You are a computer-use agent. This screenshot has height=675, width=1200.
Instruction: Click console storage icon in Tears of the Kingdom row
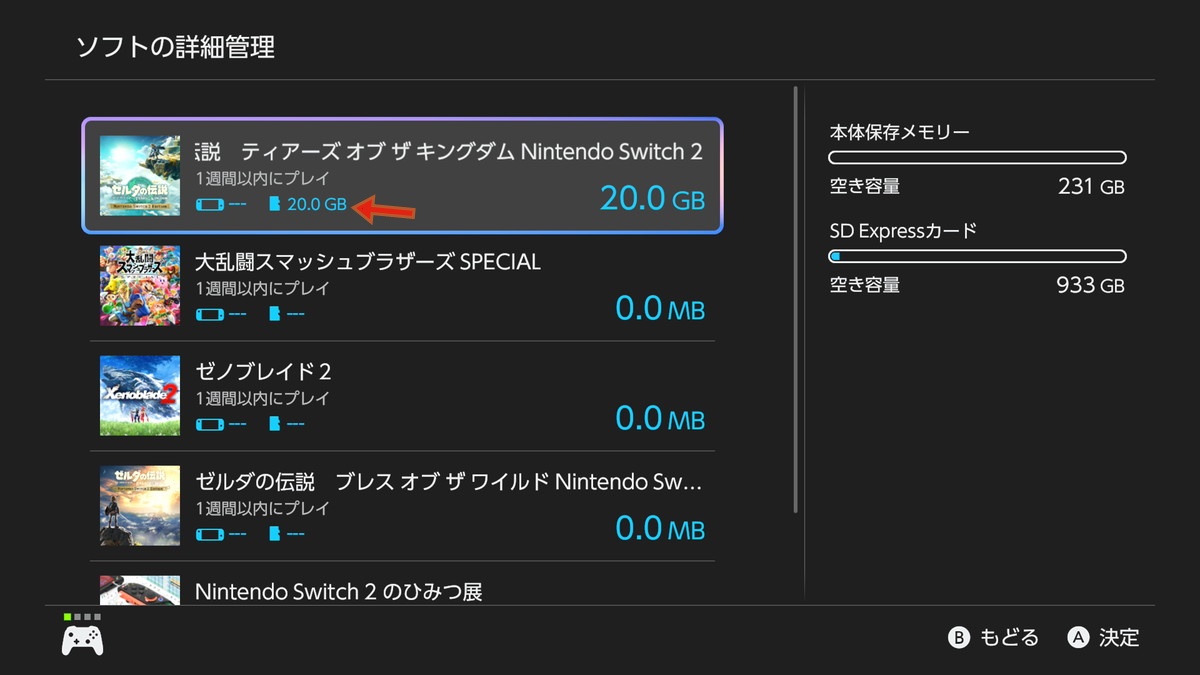coord(210,204)
